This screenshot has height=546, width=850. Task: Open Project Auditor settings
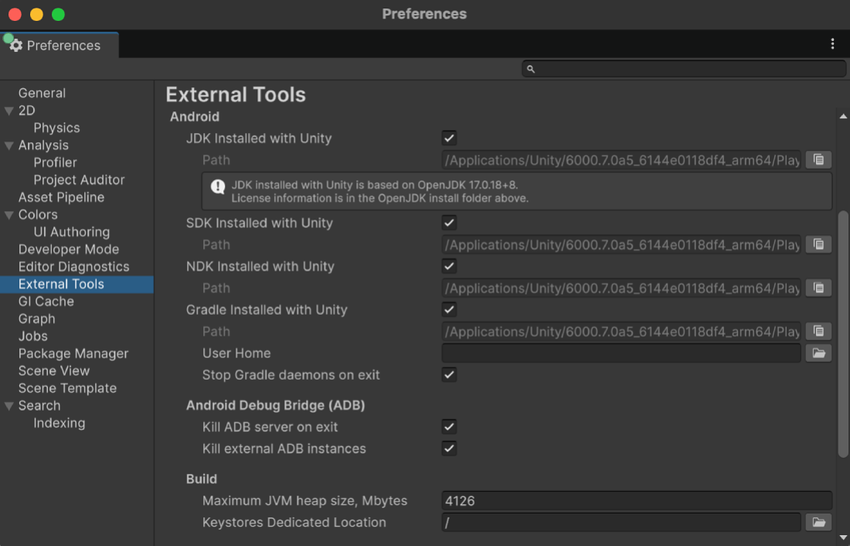(x=79, y=180)
